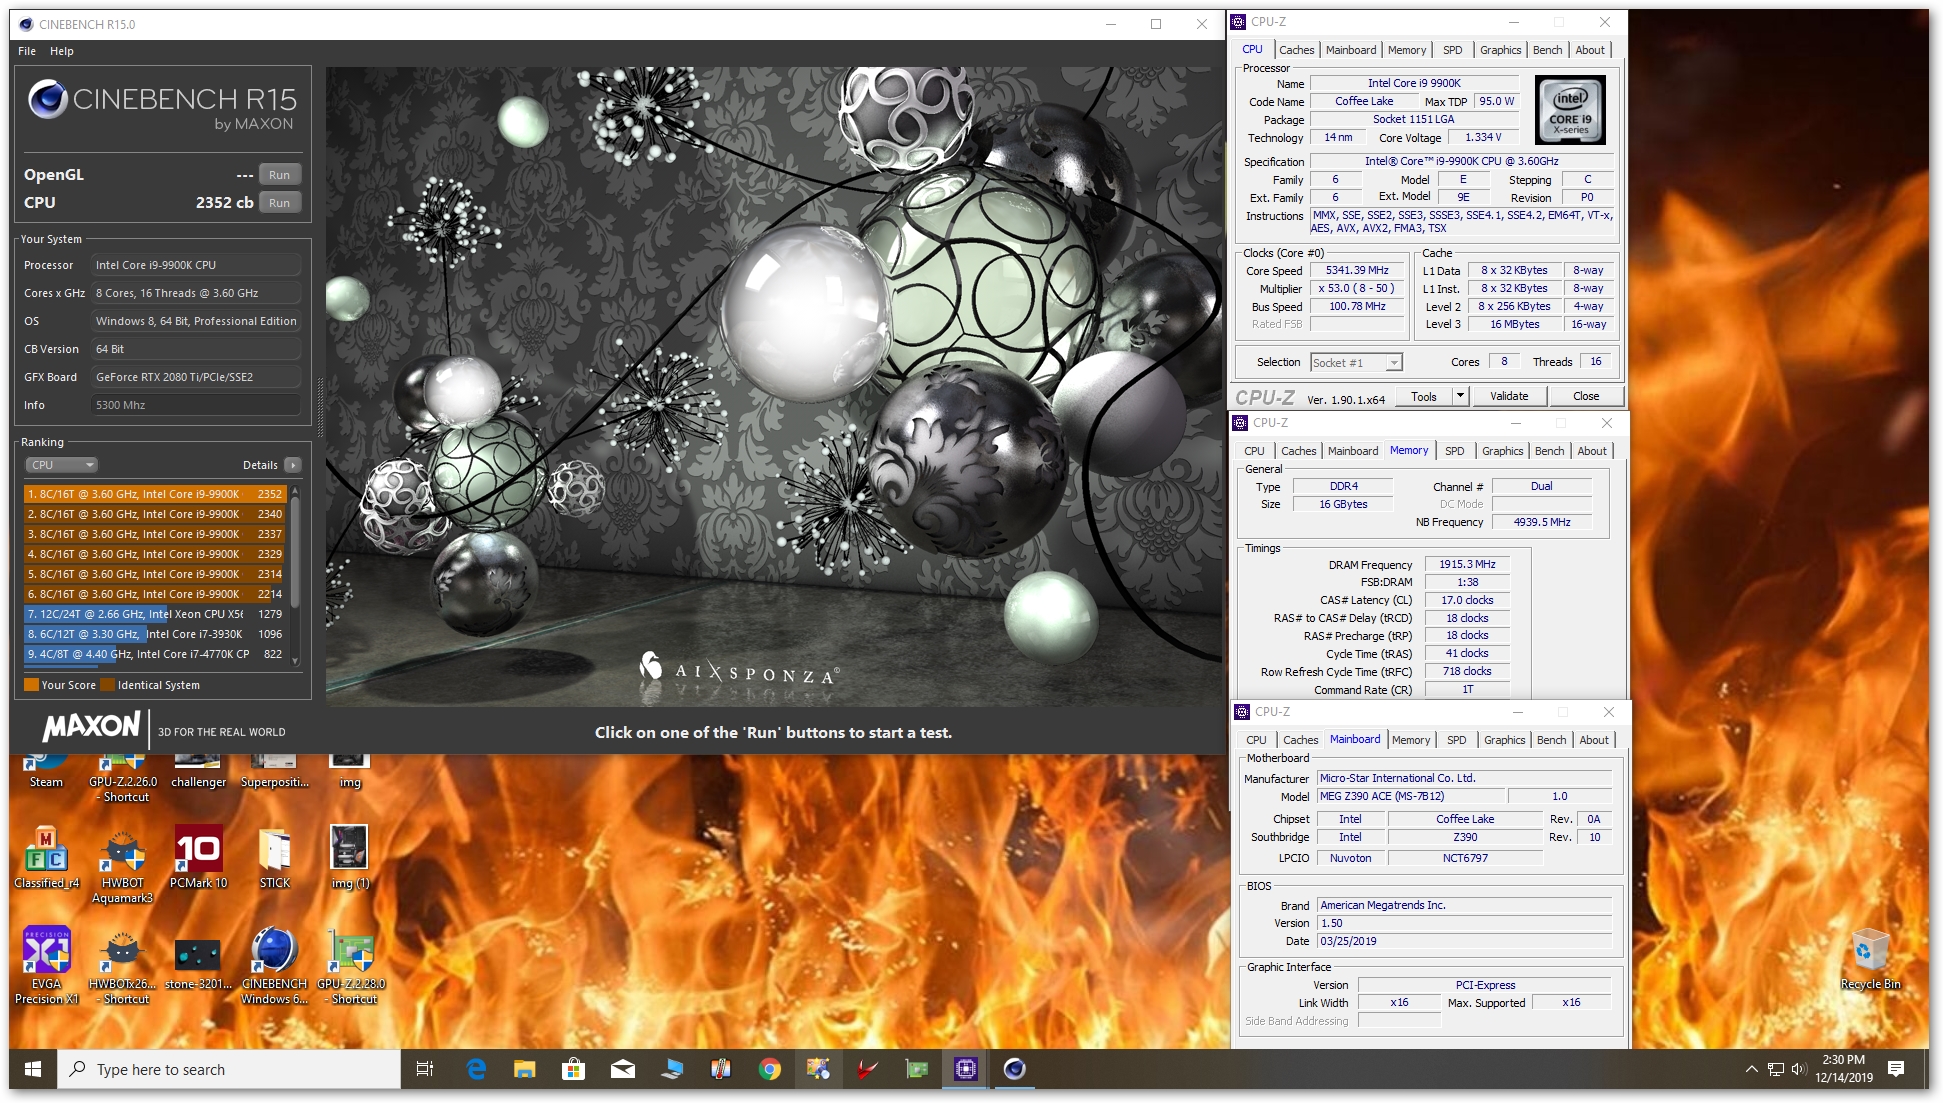Open the Cinebench Help menu

(x=62, y=51)
